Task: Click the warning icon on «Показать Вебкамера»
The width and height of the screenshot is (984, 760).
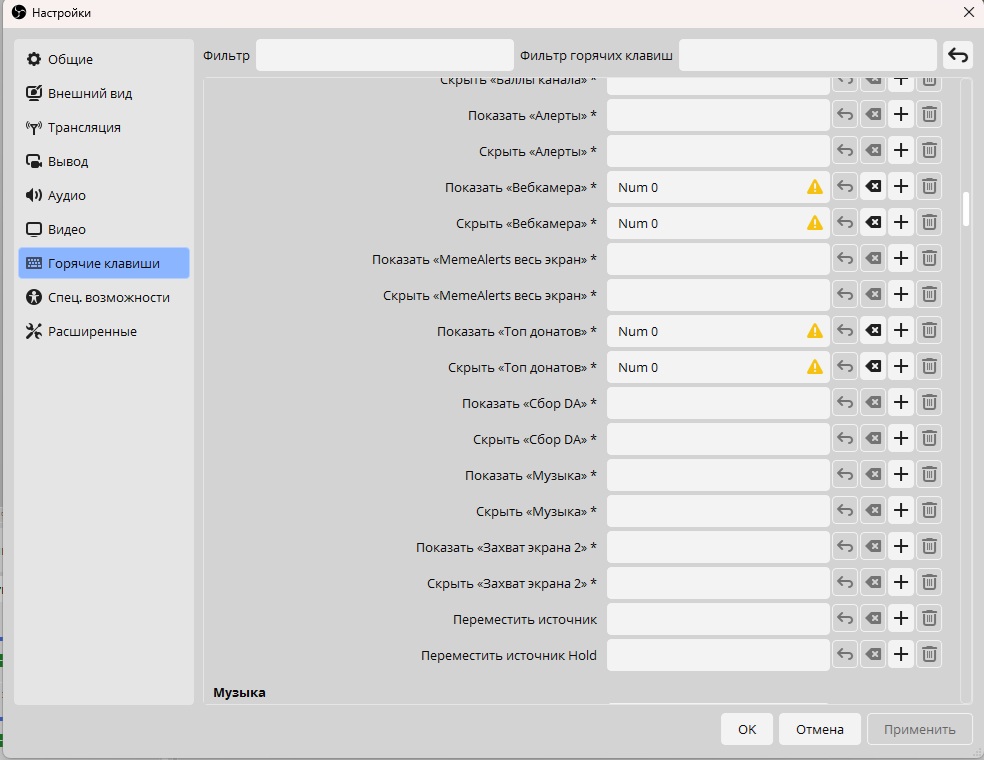Action: (815, 187)
